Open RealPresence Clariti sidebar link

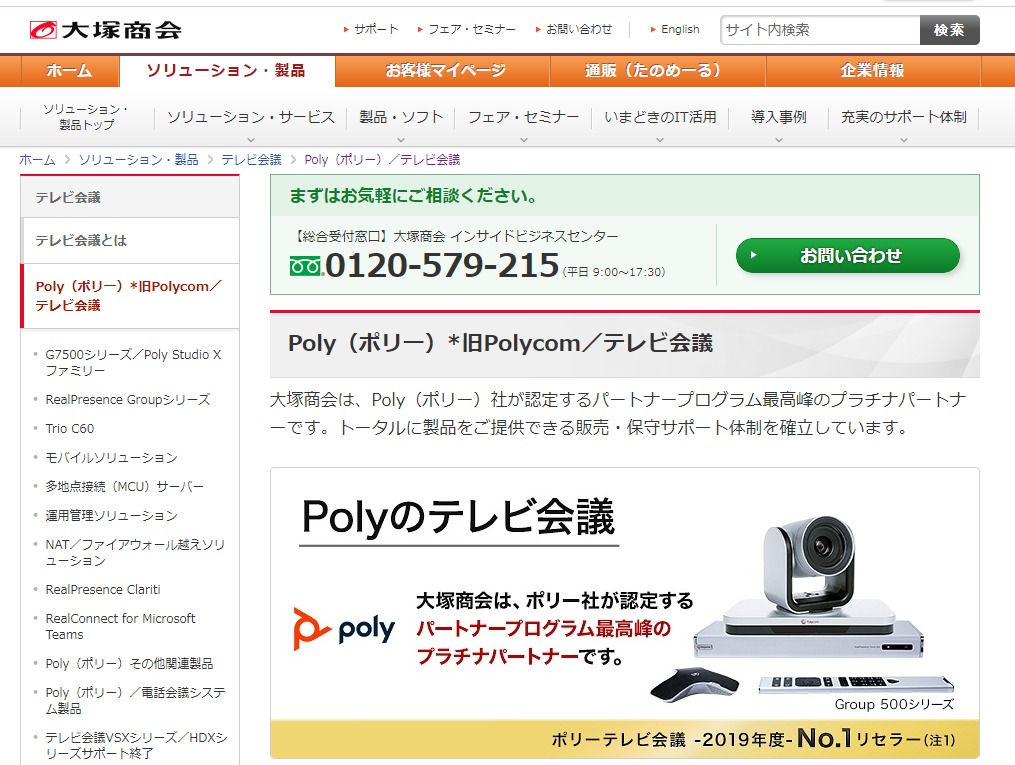point(103,590)
